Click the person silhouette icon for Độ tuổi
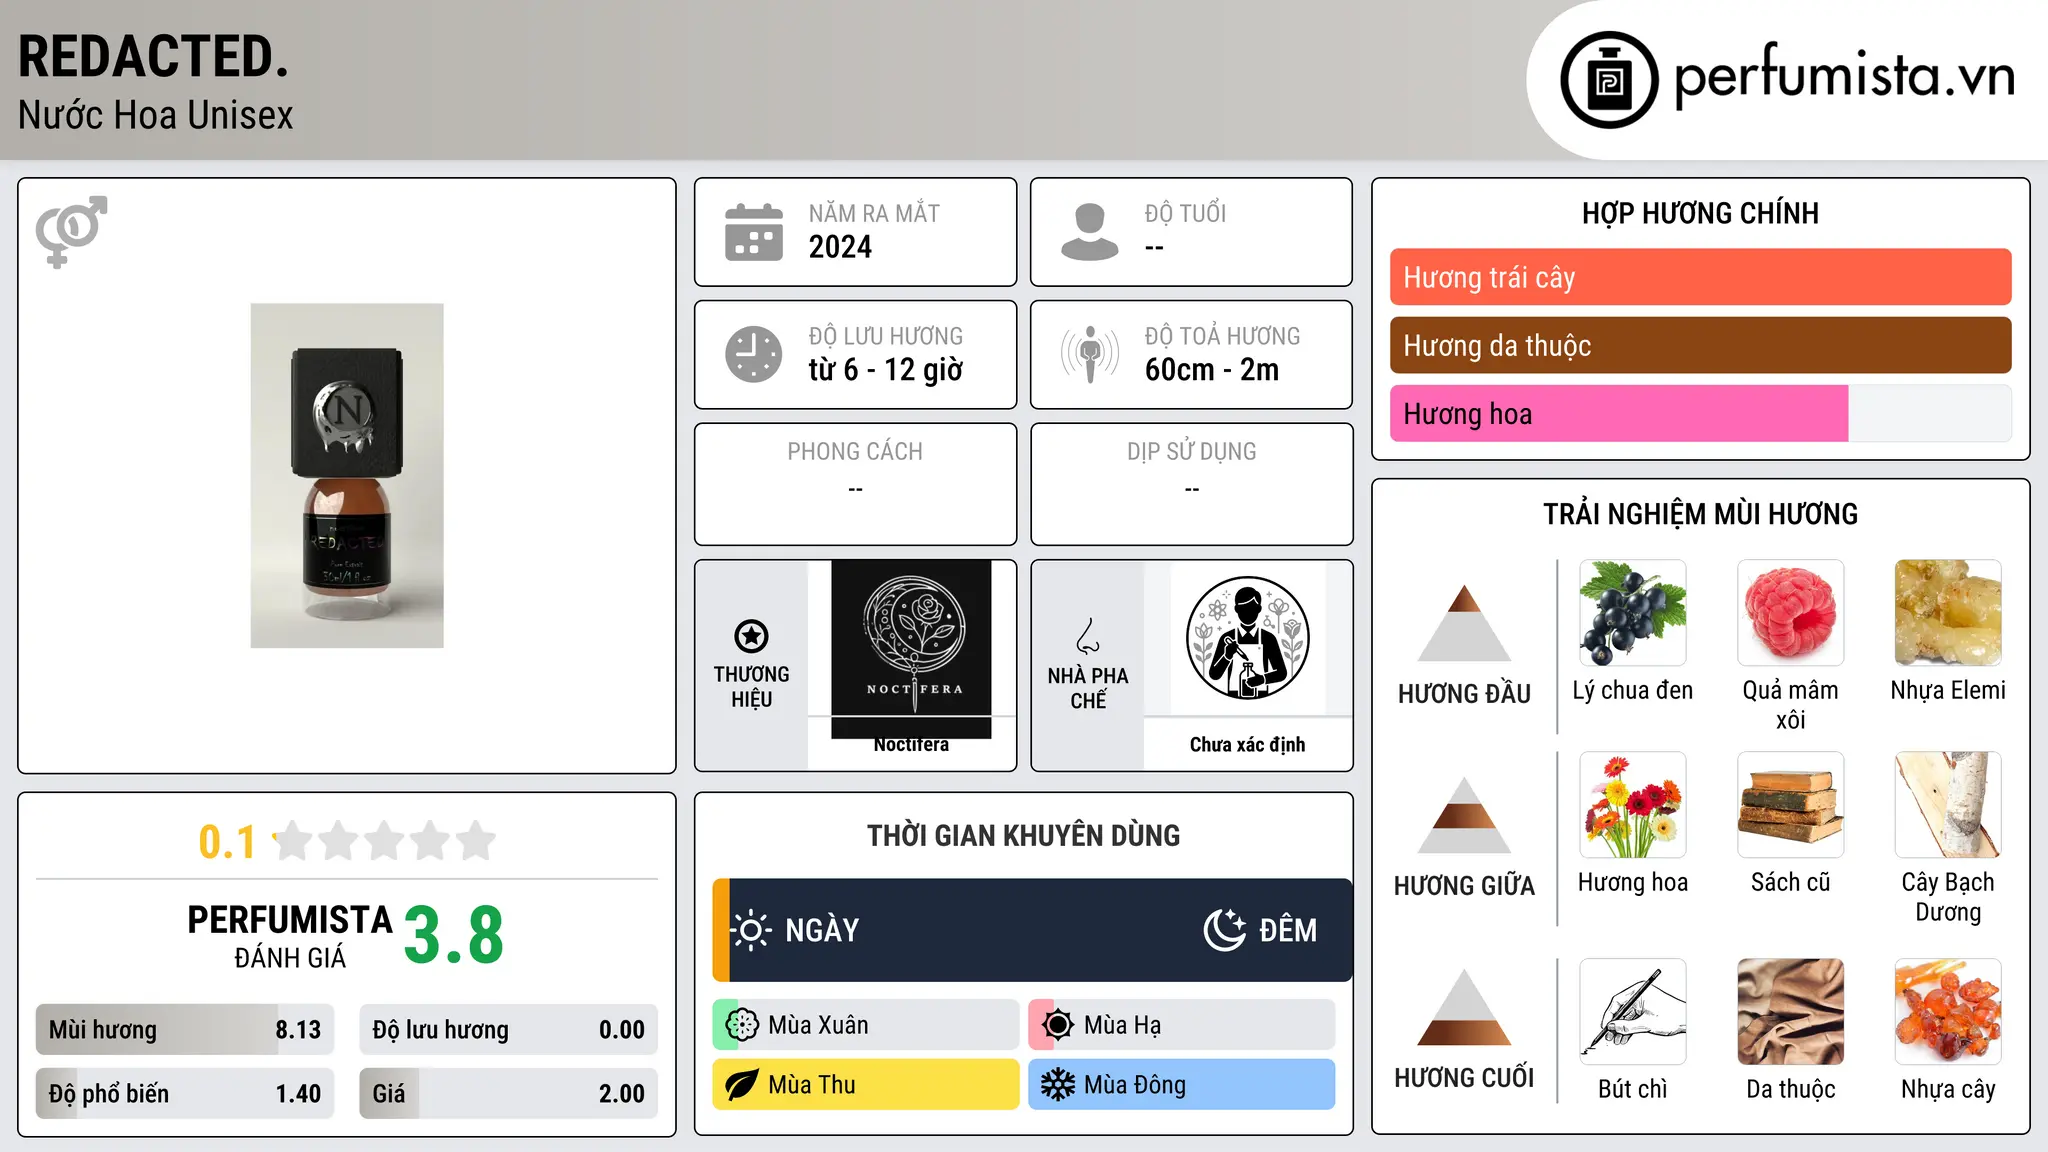This screenshot has height=1152, width=2048. tap(1090, 232)
